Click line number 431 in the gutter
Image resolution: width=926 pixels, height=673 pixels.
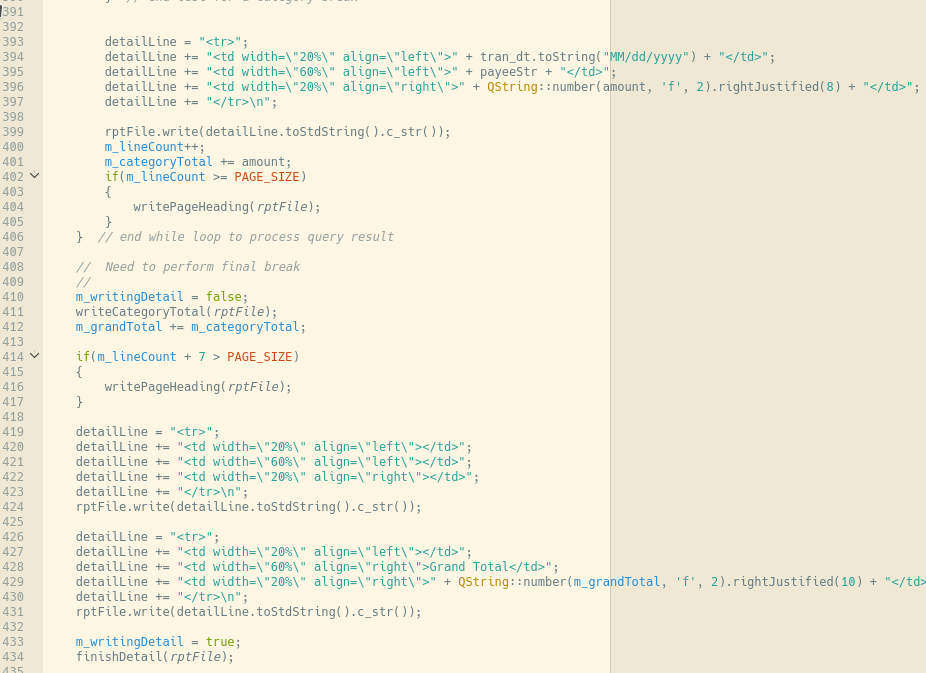point(13,612)
